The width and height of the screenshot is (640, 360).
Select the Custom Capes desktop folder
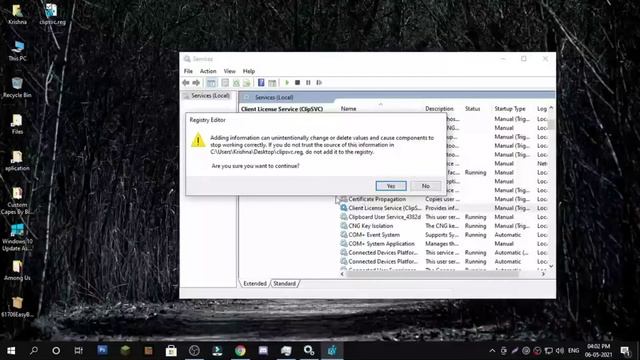coord(17,201)
